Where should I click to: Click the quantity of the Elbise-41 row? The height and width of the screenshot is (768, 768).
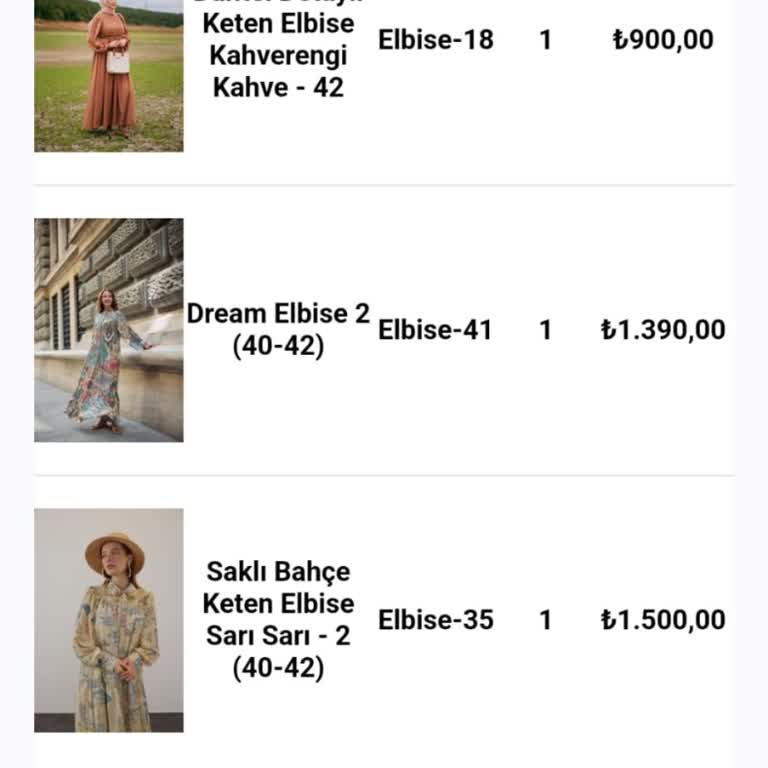[545, 330]
